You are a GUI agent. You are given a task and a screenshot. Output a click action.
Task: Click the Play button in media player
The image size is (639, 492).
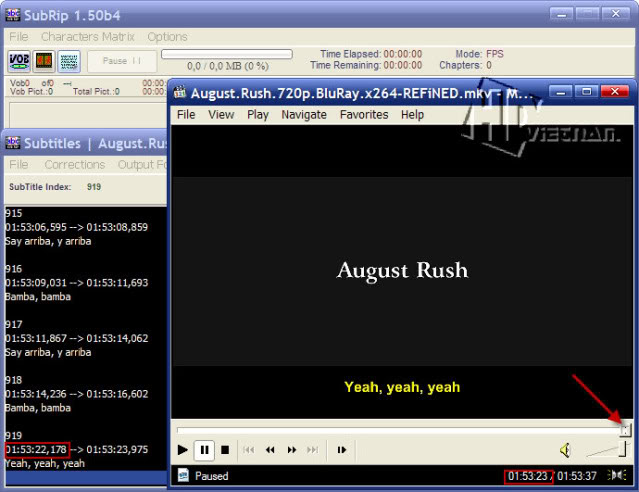click(183, 450)
